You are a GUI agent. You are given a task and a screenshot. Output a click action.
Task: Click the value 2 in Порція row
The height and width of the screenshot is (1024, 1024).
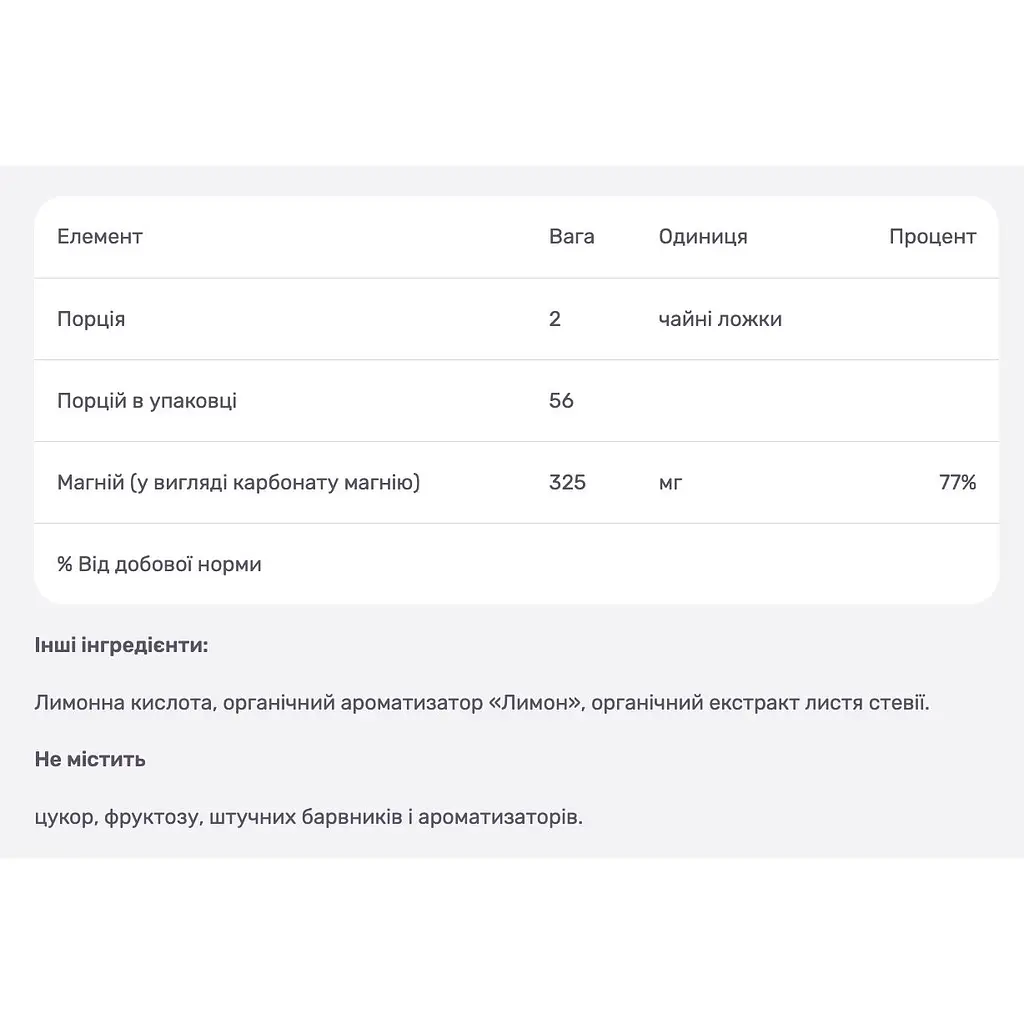(x=554, y=319)
